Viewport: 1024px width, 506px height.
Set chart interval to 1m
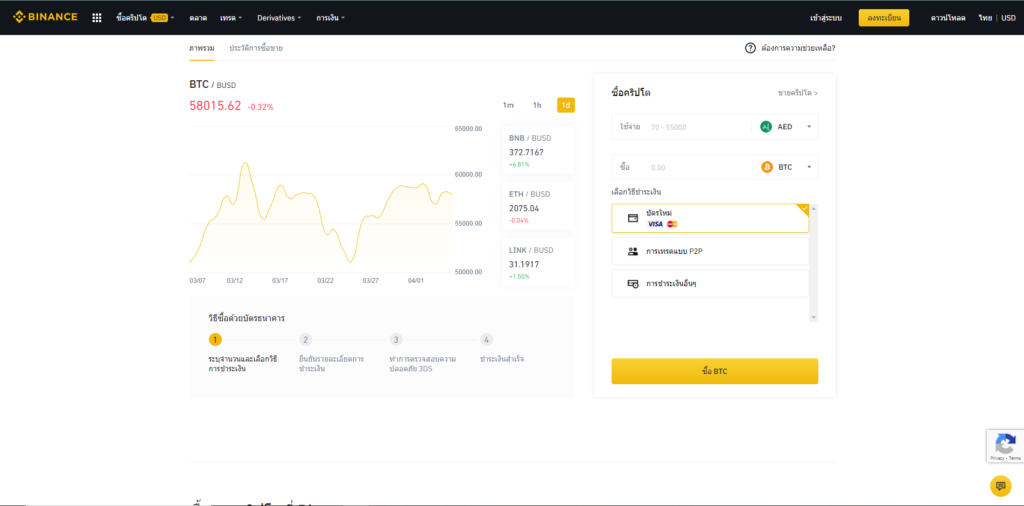[508, 105]
